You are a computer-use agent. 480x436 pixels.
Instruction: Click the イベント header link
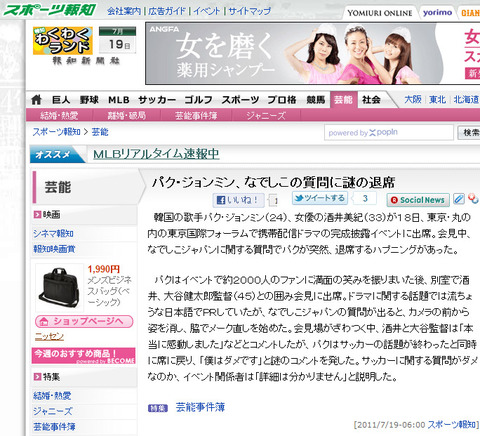207,11
